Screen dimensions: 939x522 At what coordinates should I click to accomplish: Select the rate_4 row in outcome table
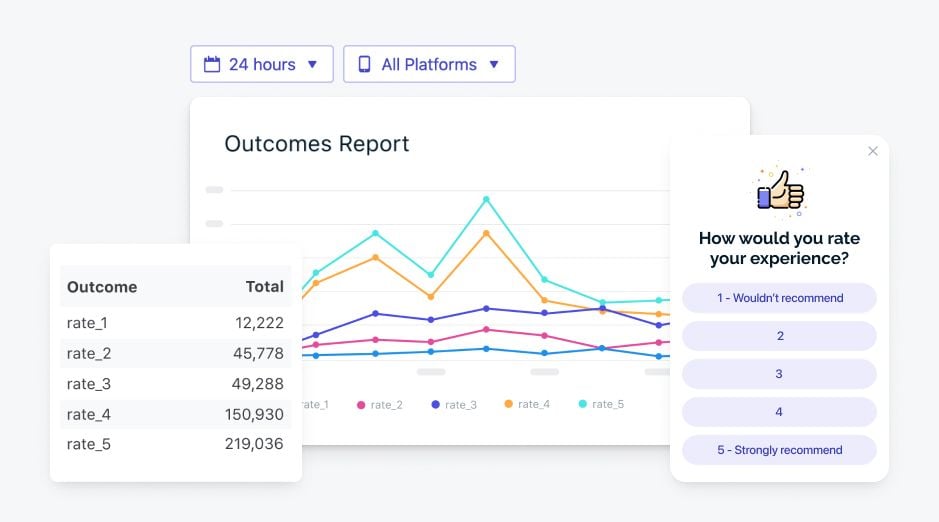[x=175, y=414]
